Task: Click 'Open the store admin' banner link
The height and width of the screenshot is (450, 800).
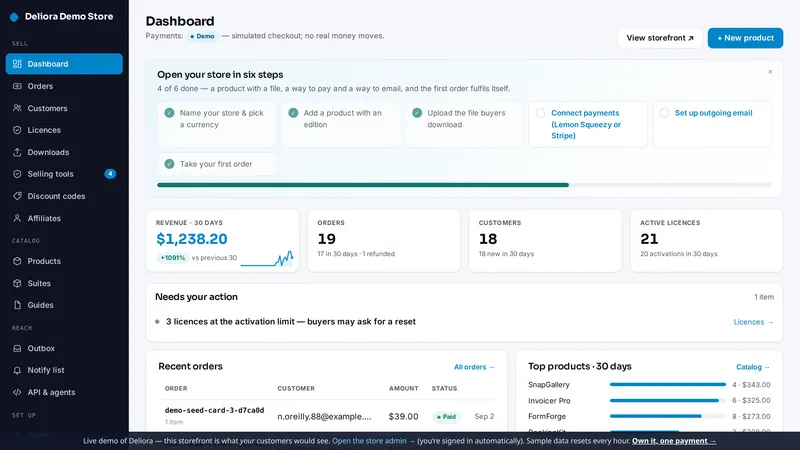Action: coord(373,441)
